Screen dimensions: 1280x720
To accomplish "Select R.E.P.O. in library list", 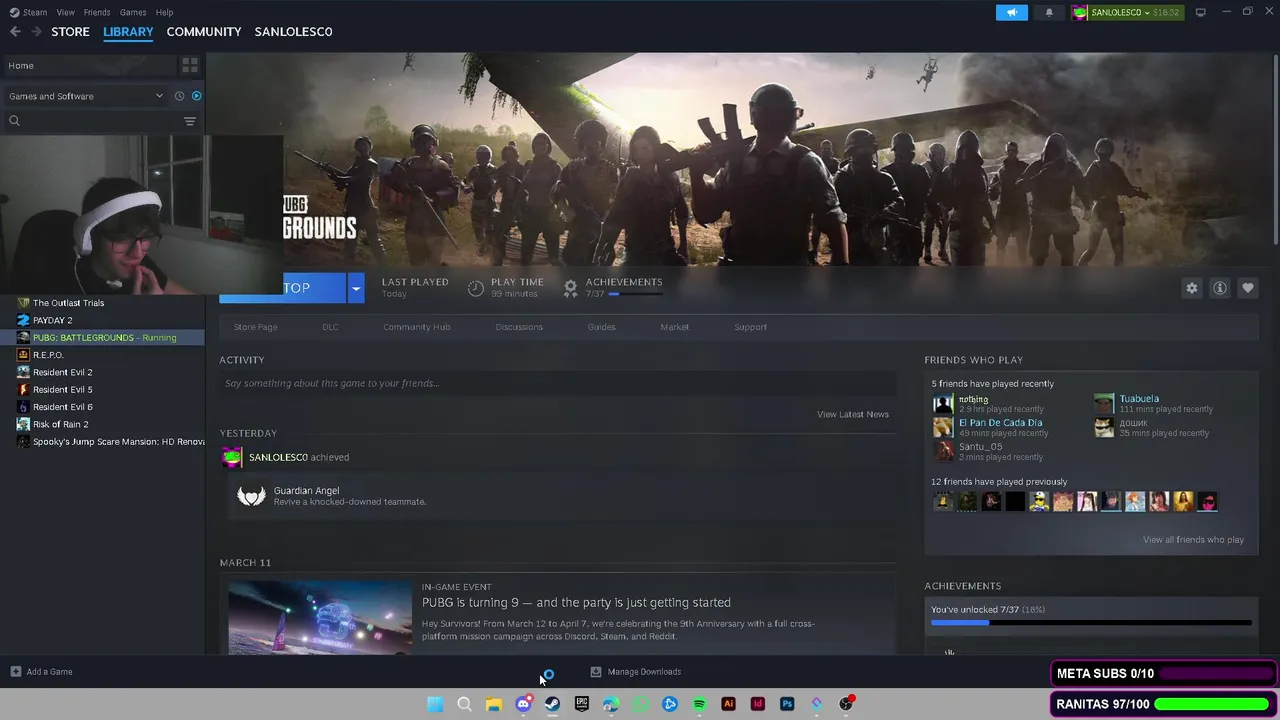I will (48, 355).
